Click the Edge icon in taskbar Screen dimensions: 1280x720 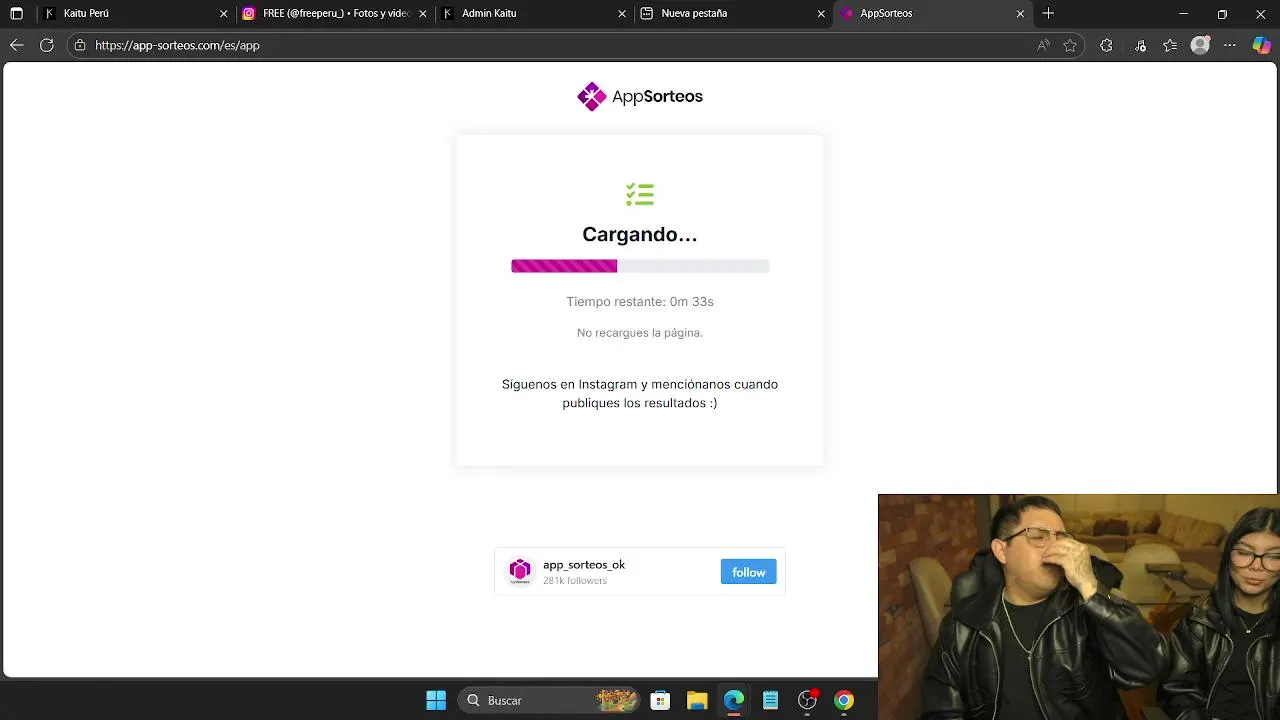[734, 700]
